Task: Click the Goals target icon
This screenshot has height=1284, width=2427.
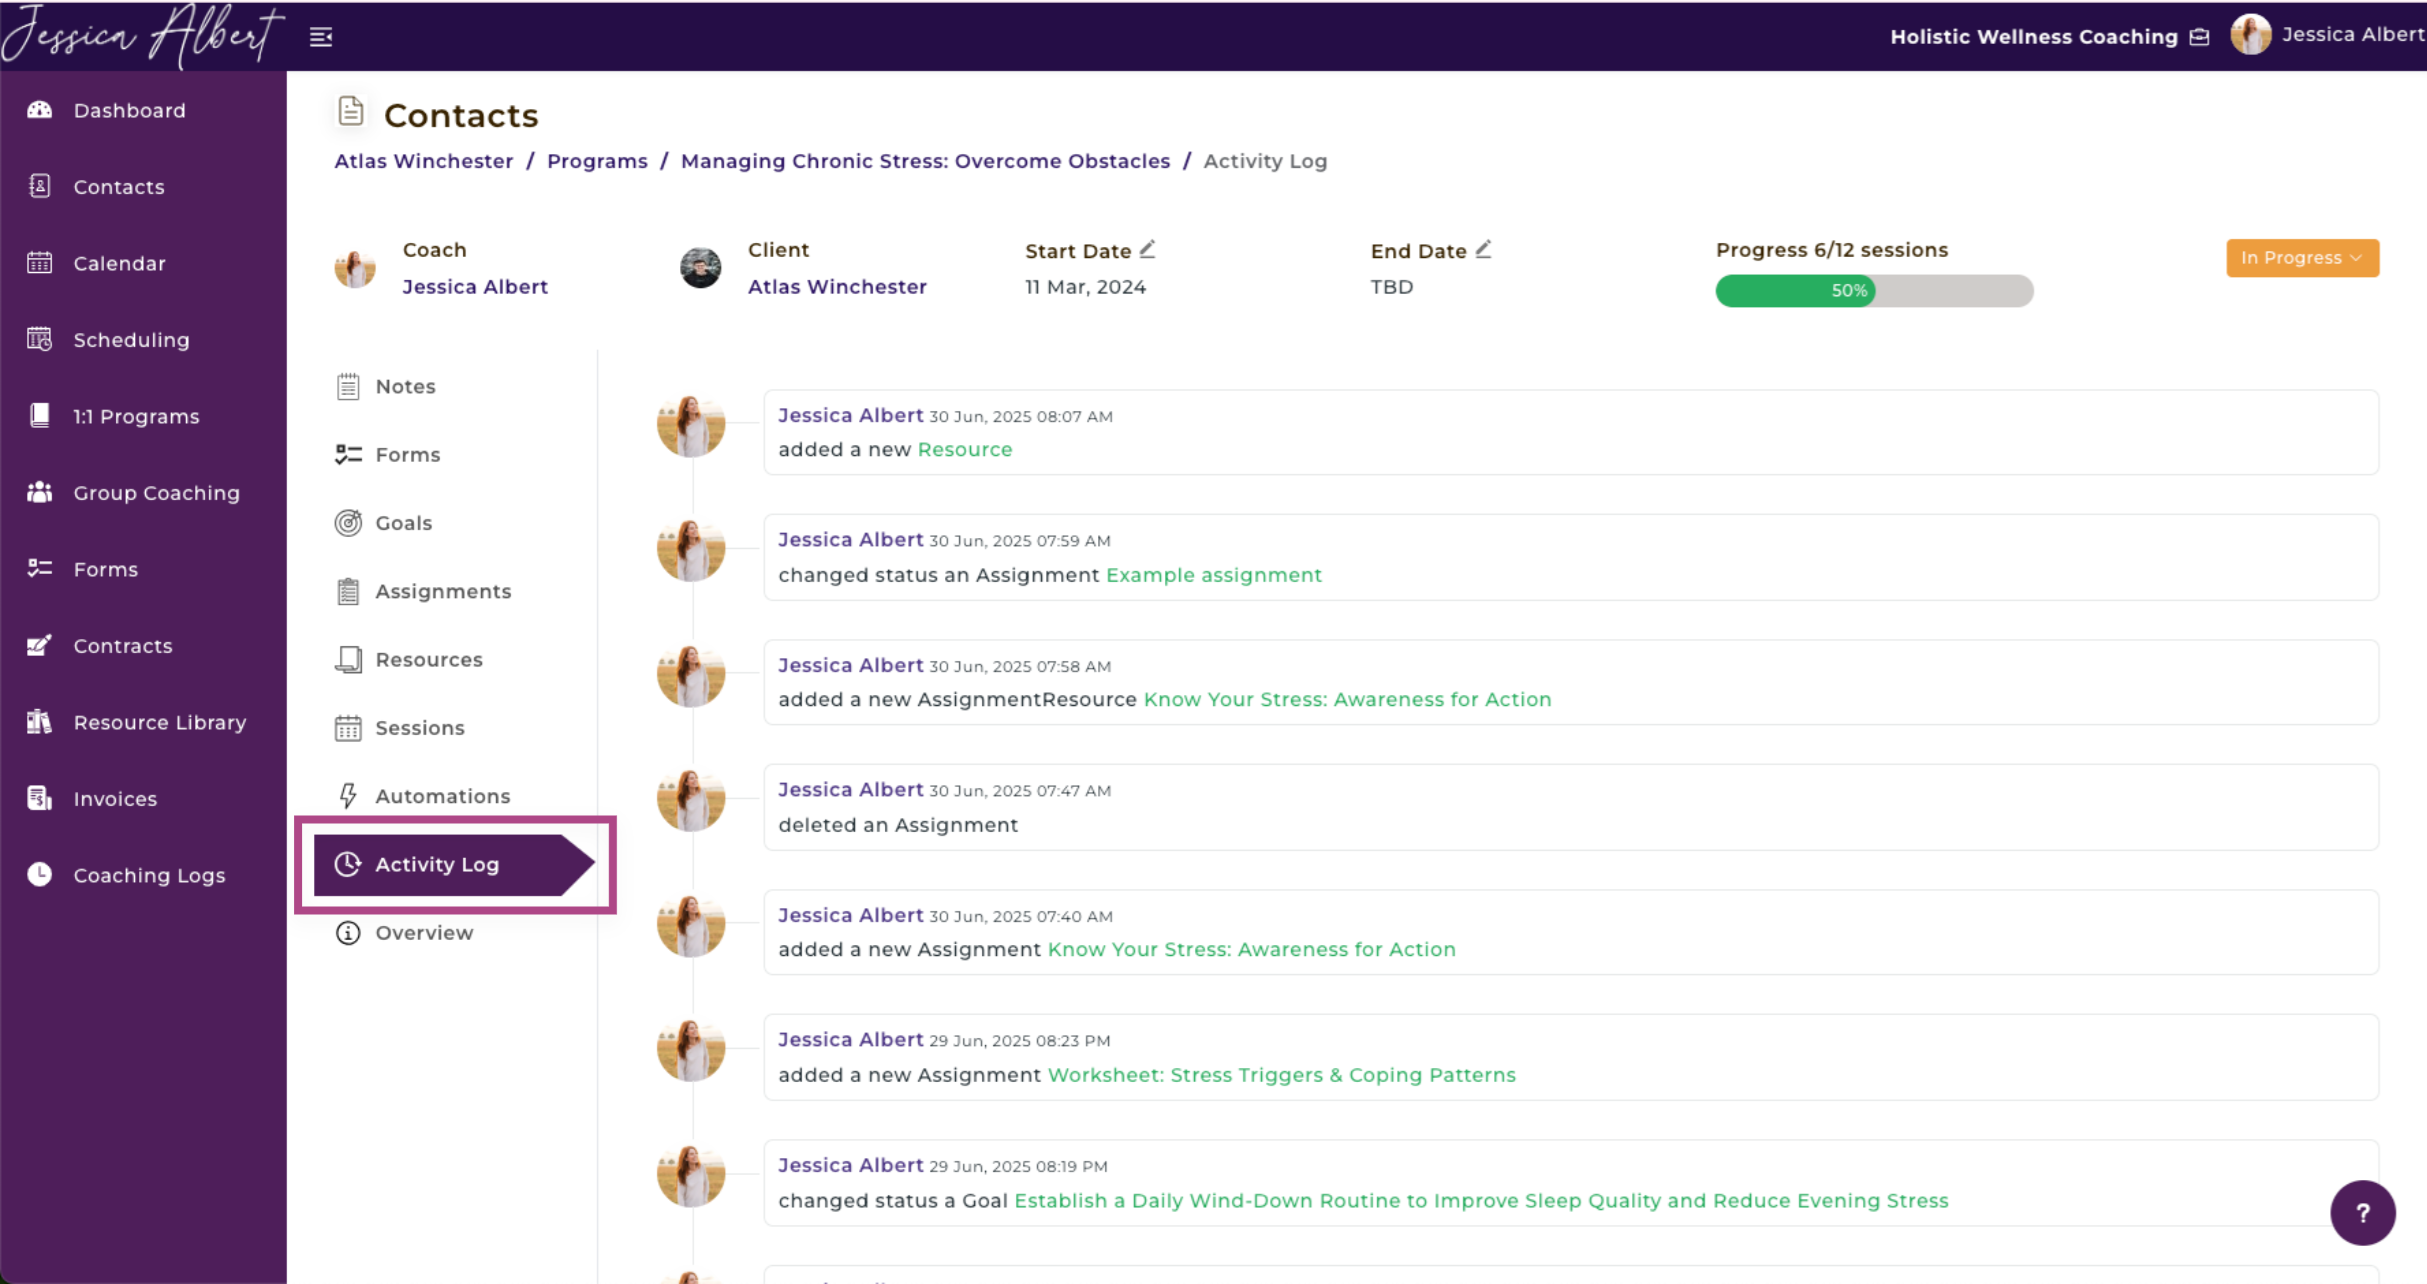Action: pos(348,523)
